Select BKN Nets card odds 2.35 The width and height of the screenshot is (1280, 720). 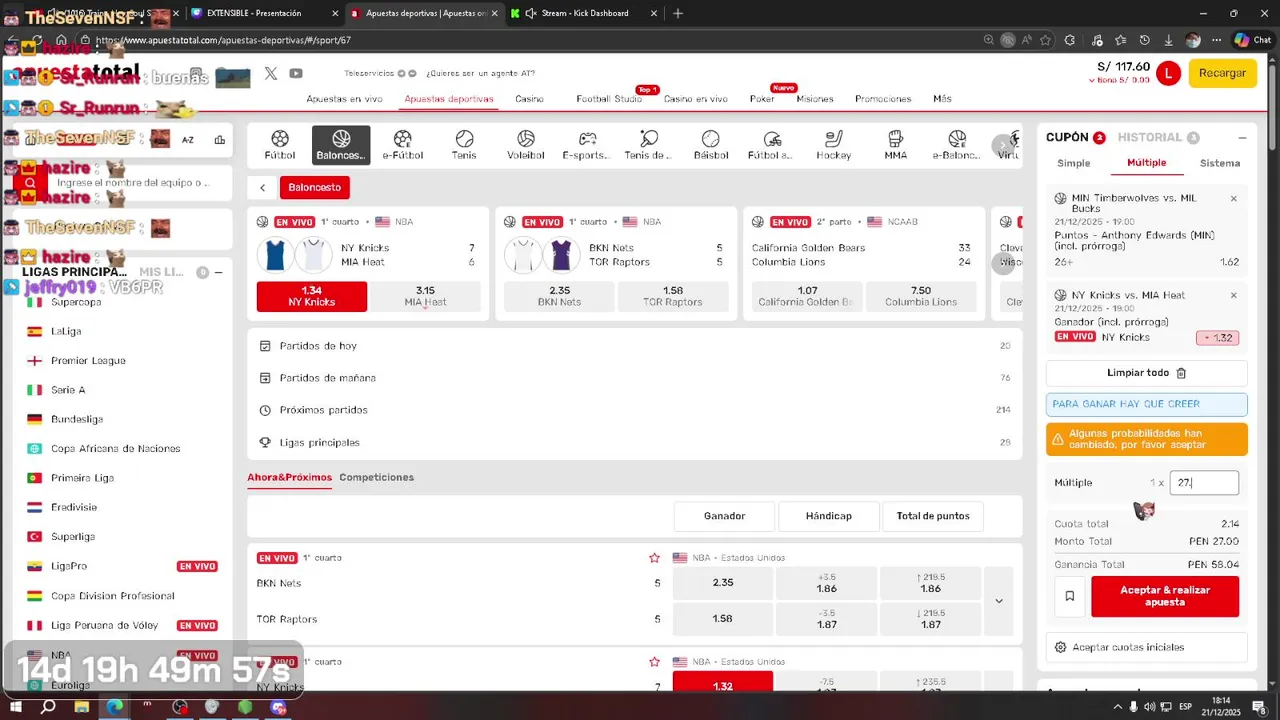[x=559, y=296]
